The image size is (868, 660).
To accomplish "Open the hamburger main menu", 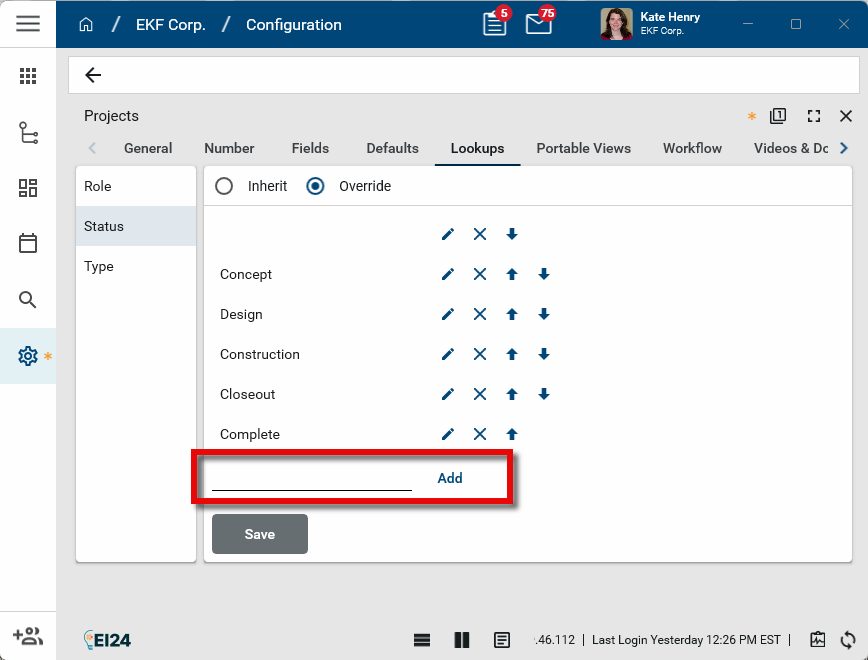I will (x=28, y=24).
